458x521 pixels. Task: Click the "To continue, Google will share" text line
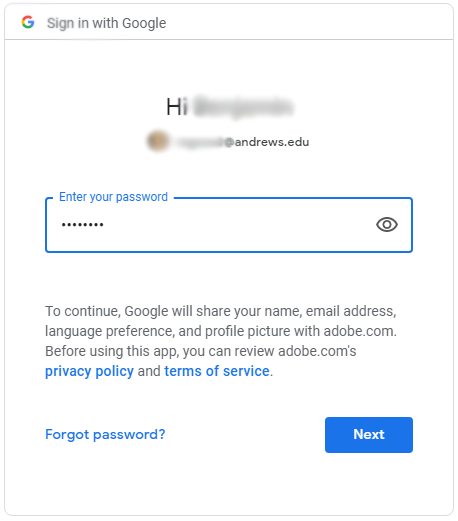(x=221, y=311)
